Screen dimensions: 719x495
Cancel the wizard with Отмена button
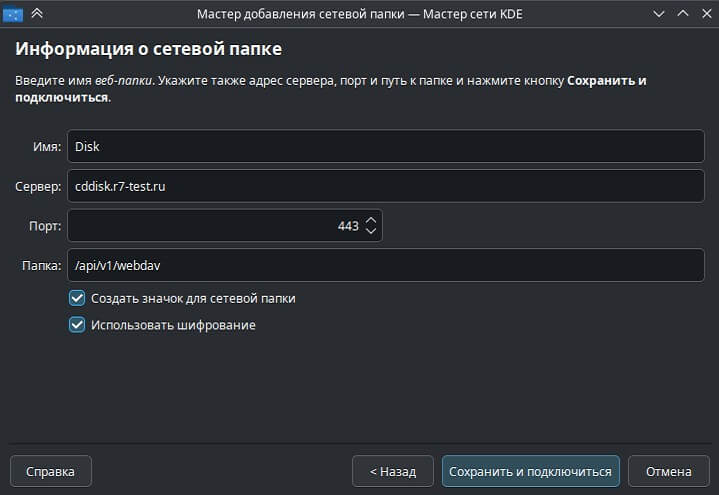click(669, 471)
